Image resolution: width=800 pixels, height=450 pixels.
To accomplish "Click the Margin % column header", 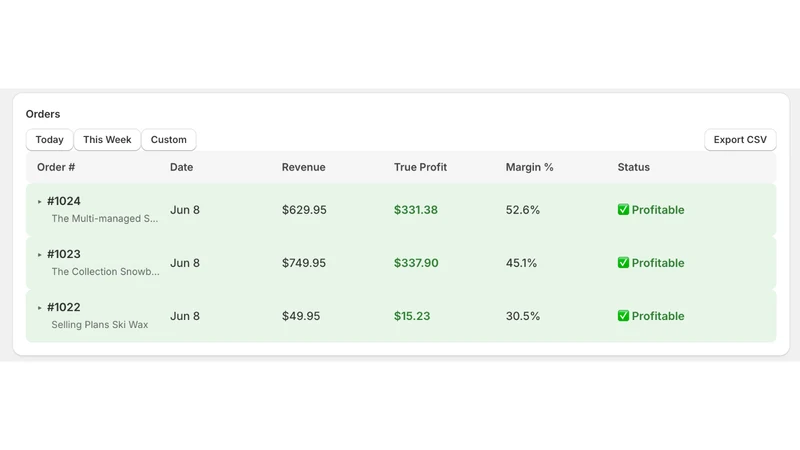I will point(530,167).
